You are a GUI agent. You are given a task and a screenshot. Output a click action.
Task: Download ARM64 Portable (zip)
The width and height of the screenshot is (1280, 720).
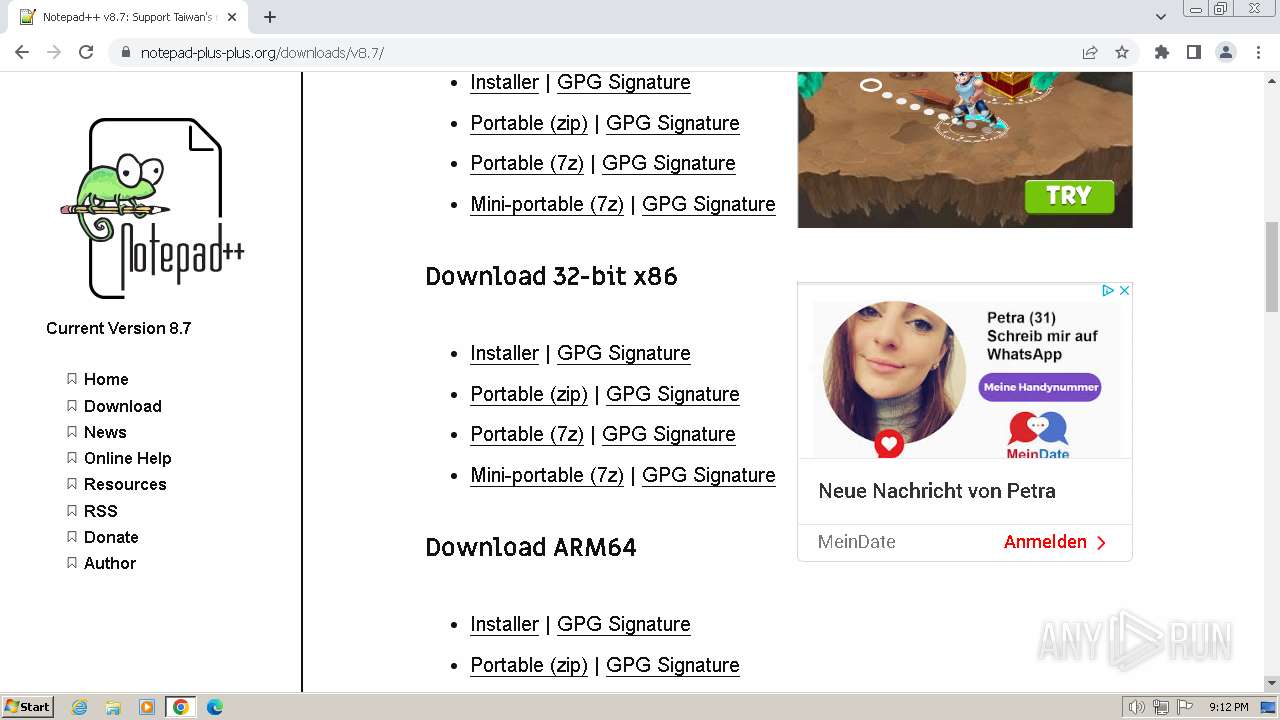pyautogui.click(x=529, y=665)
